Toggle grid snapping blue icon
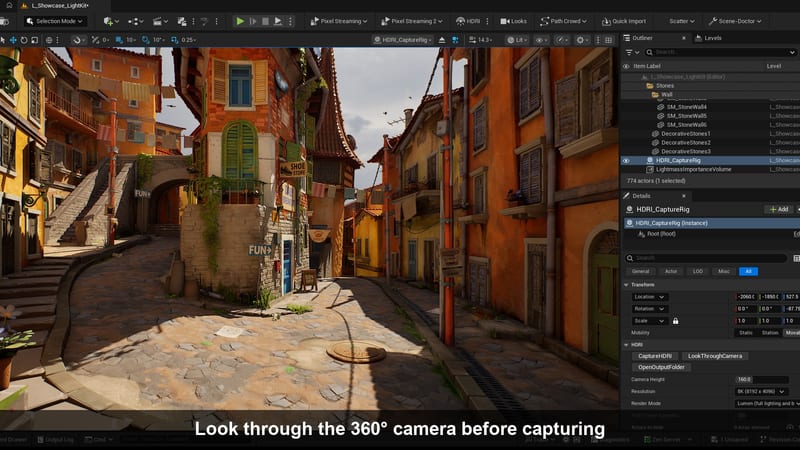This screenshot has width=800, height=450. (x=119, y=39)
